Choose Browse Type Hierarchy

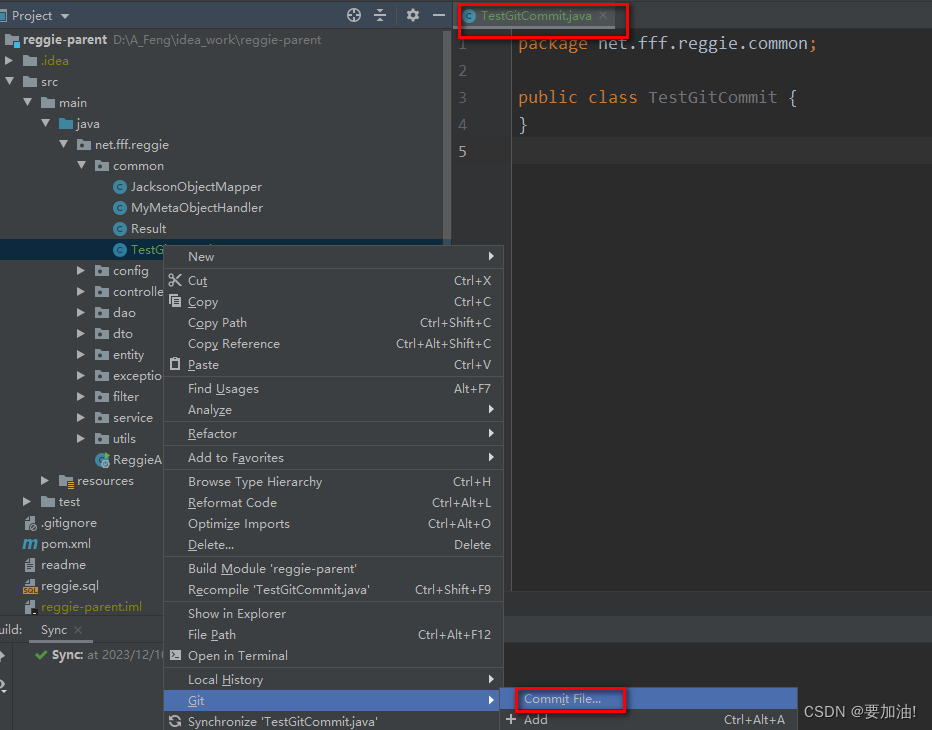333,482
